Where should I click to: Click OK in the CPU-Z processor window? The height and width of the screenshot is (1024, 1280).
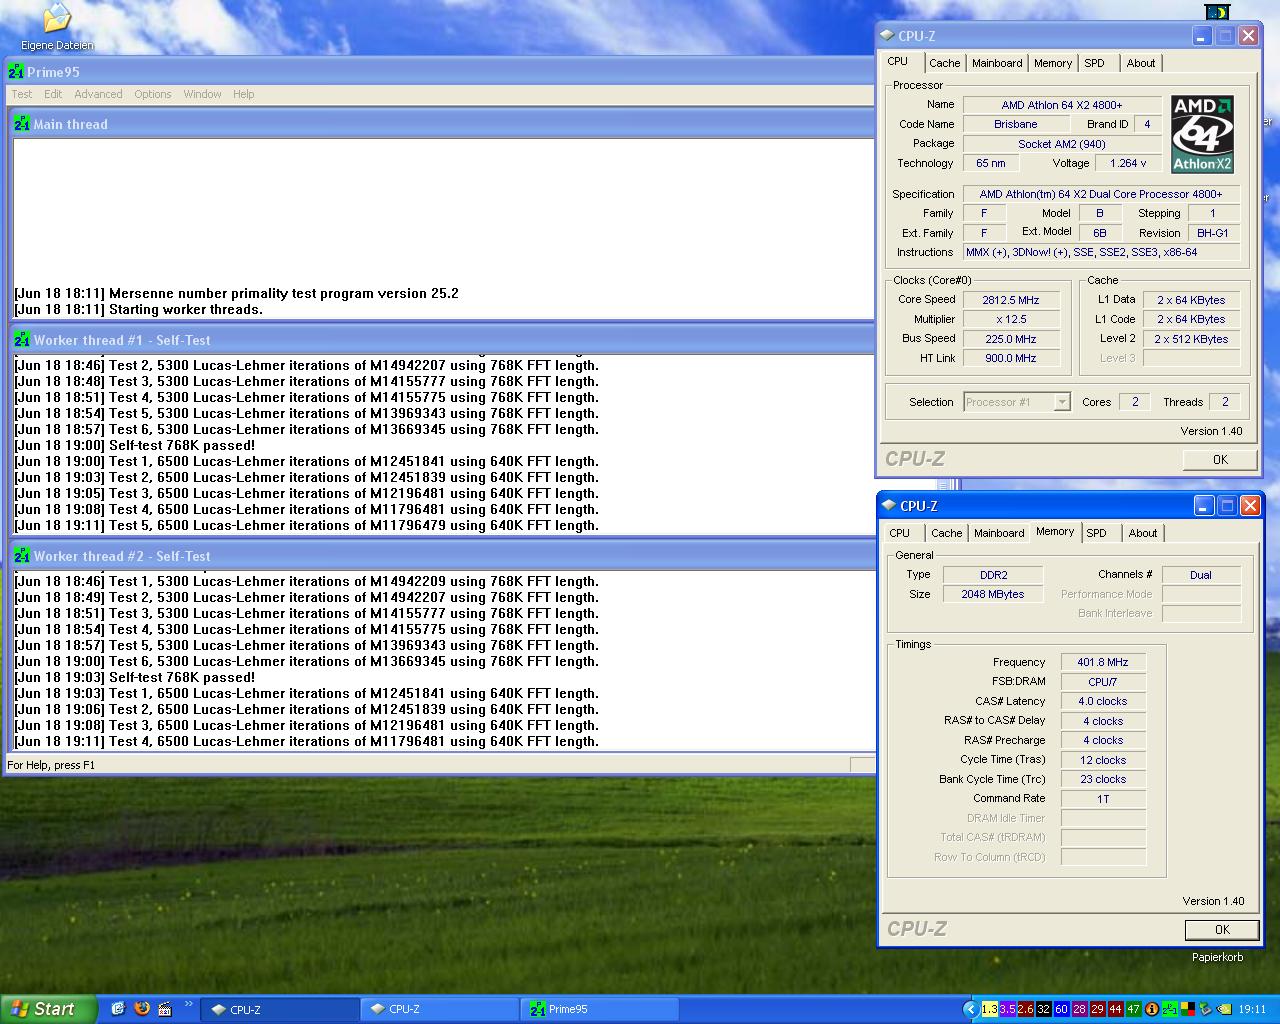point(1220,459)
